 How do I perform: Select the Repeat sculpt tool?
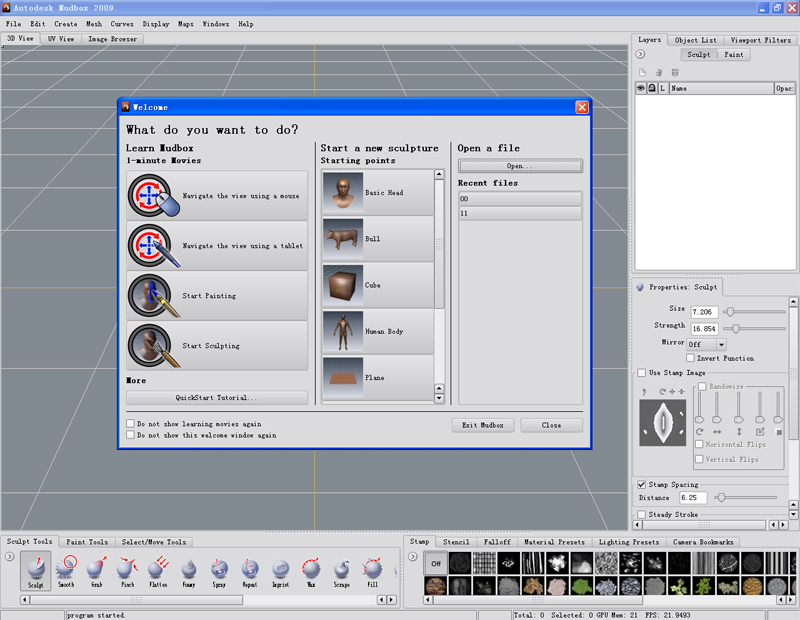coord(250,571)
